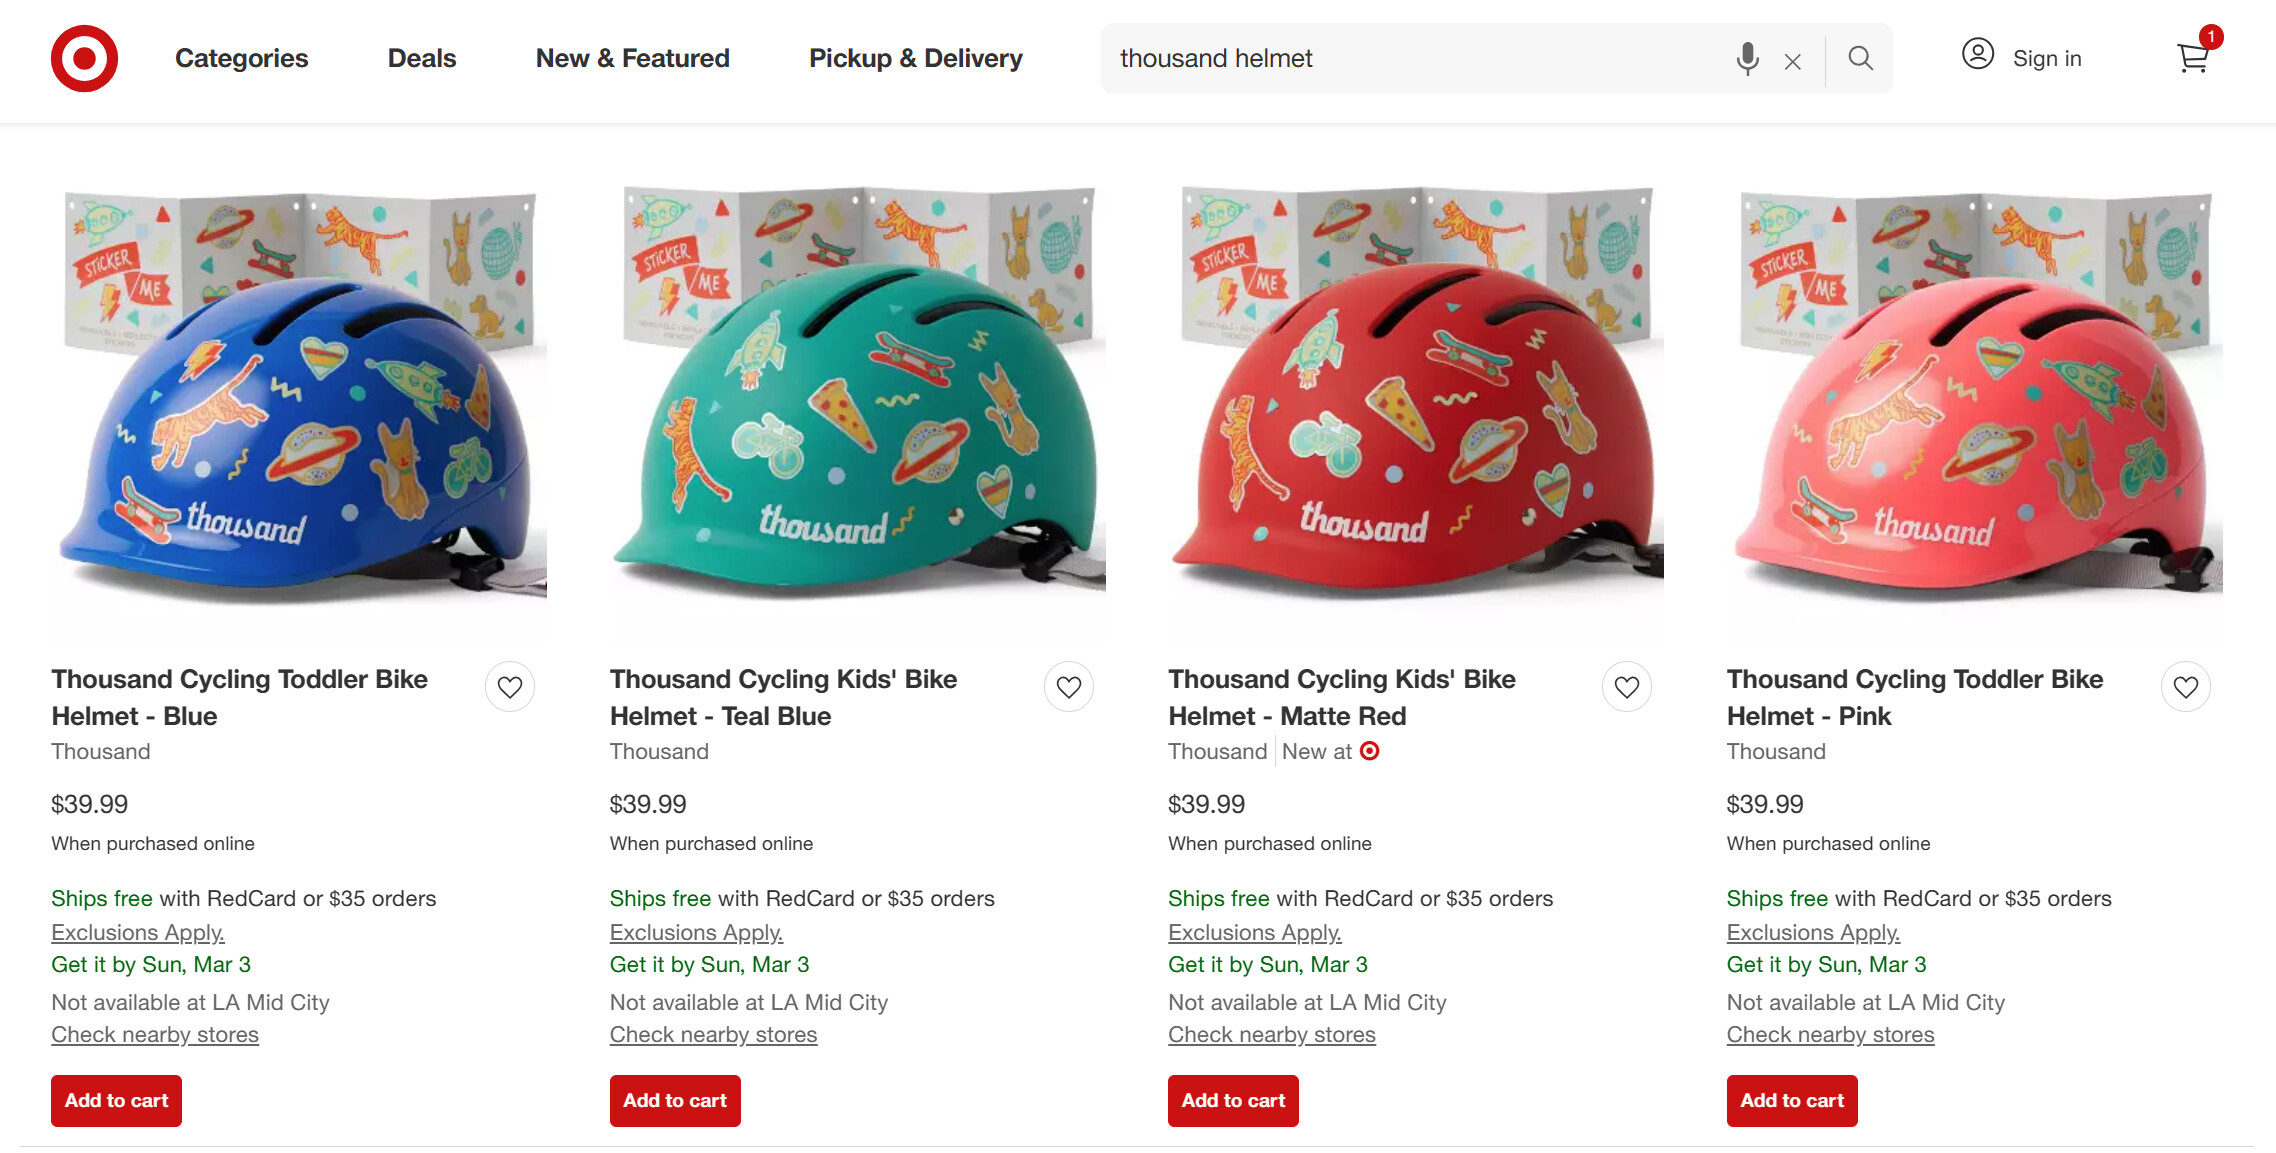Open the Pink helmet product image
The image size is (2276, 1153).
point(1975,400)
